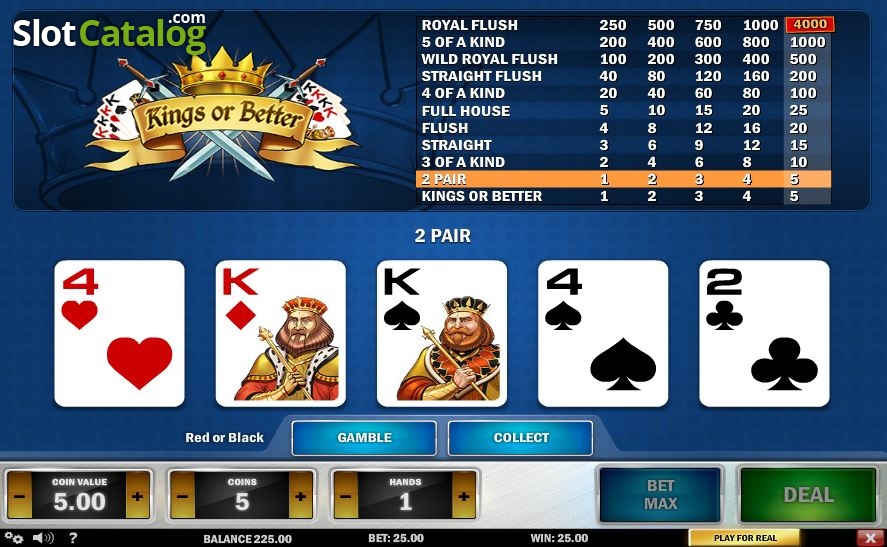
Task: Increase hands with plus button
Action: click(x=464, y=496)
